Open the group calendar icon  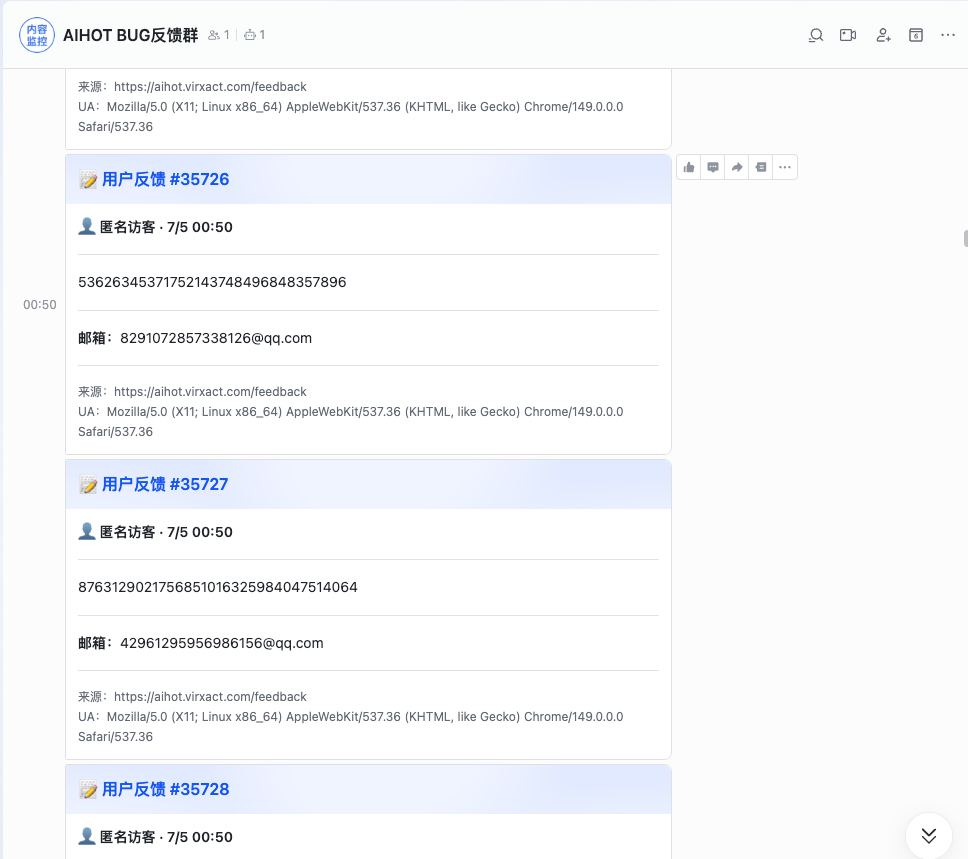pyautogui.click(x=916, y=35)
